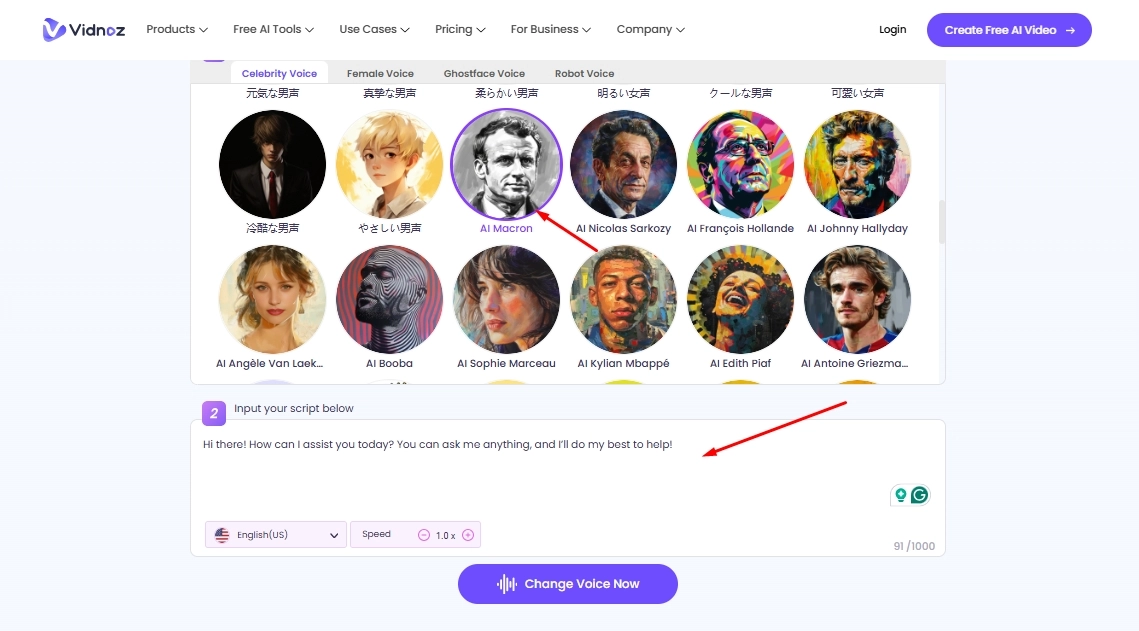Click the US flag icon in the language selector
Screen dimensions: 1139x631
pyautogui.click(x=221, y=534)
